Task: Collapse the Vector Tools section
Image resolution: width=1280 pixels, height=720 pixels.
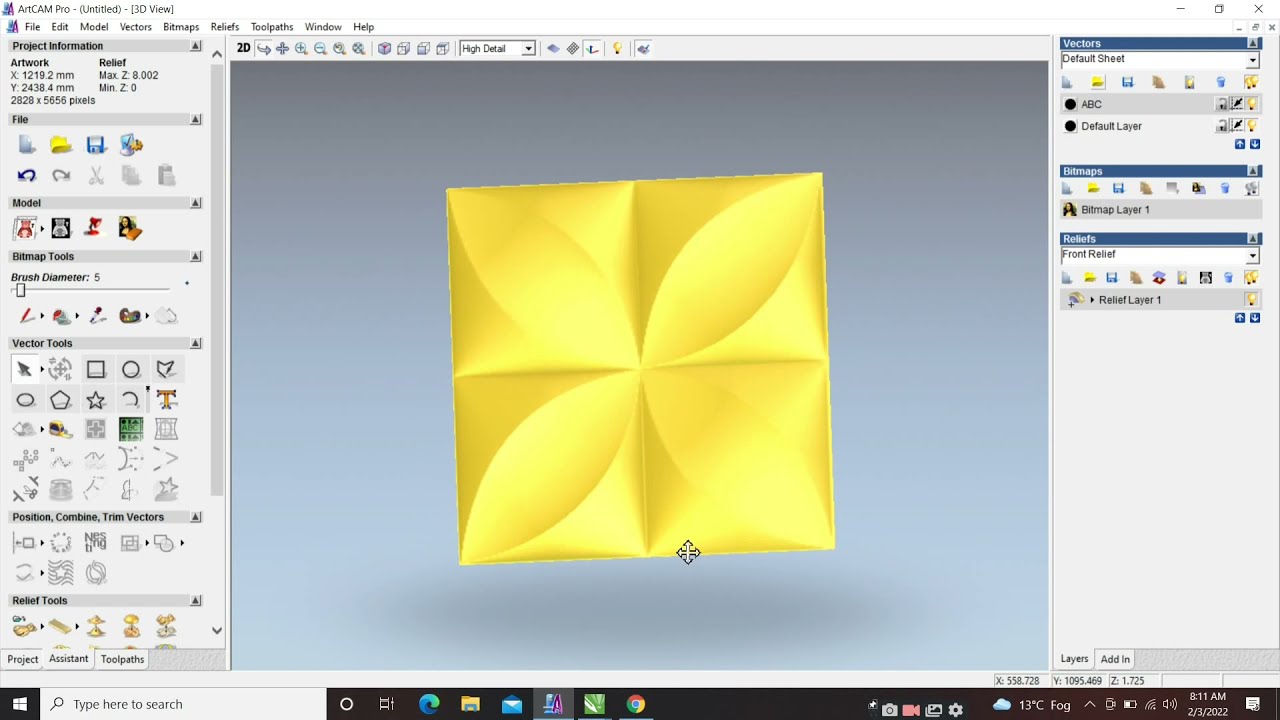Action: (x=195, y=343)
